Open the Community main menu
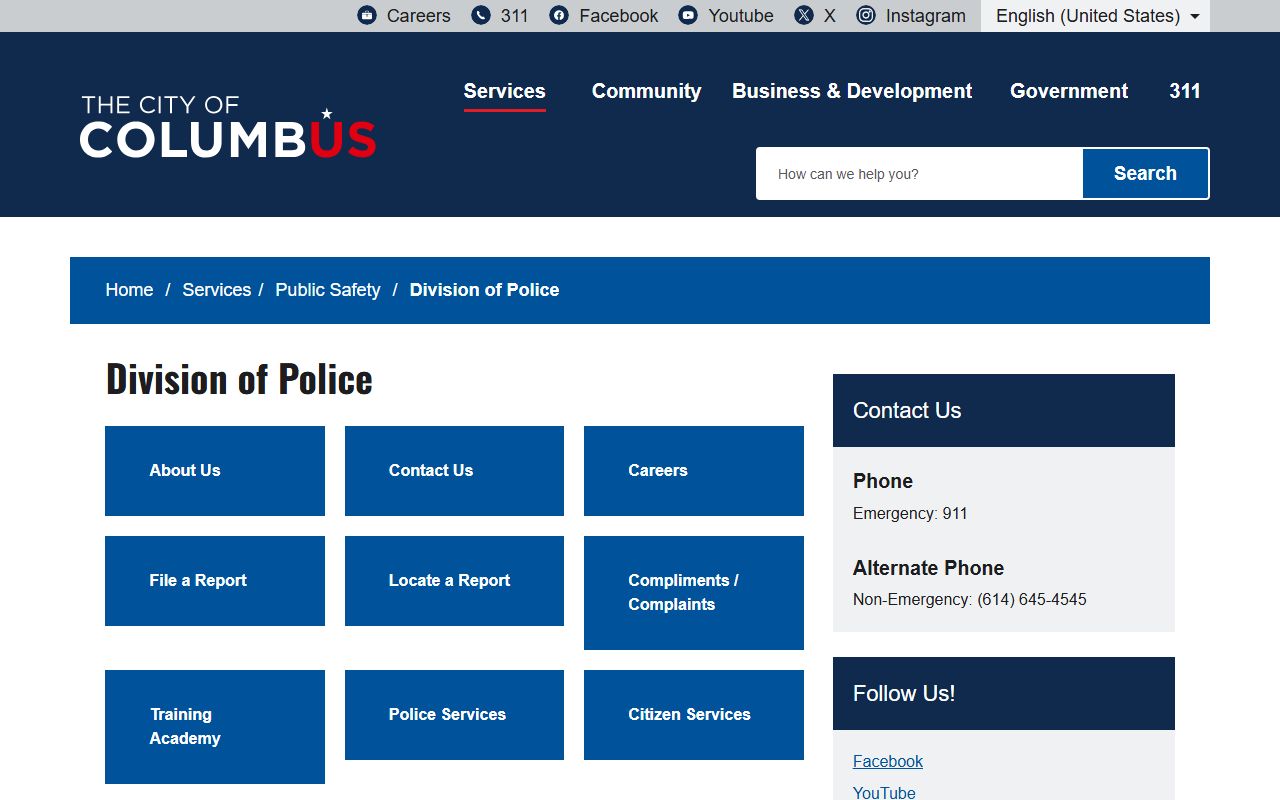 click(646, 91)
